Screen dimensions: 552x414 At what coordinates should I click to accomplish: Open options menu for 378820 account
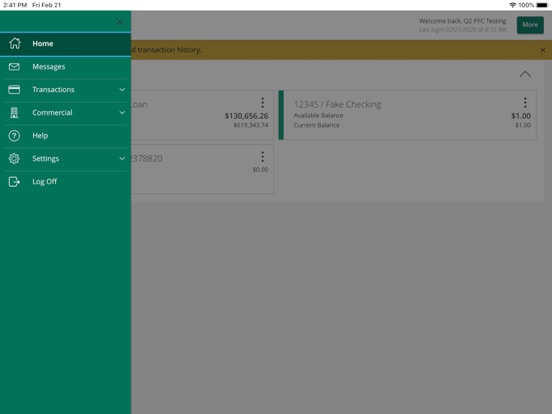coord(263,157)
